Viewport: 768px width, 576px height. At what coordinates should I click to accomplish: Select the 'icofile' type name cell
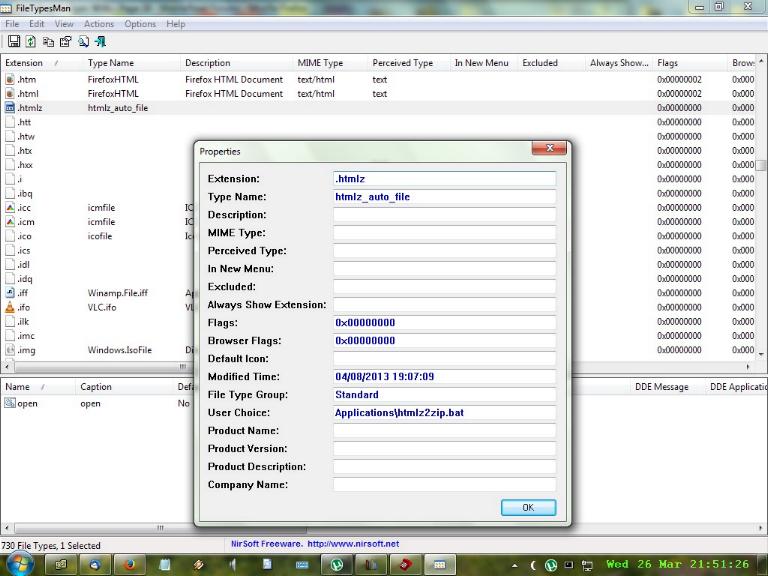pos(100,236)
